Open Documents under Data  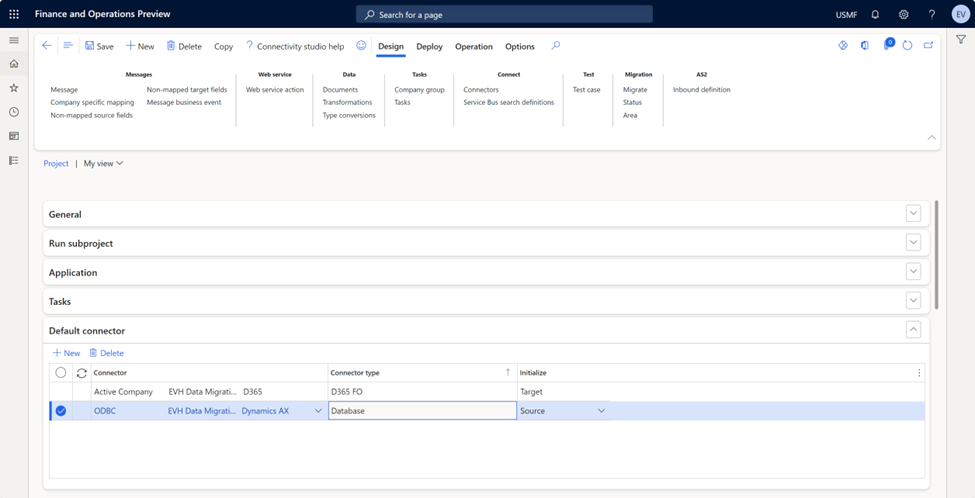click(x=340, y=90)
